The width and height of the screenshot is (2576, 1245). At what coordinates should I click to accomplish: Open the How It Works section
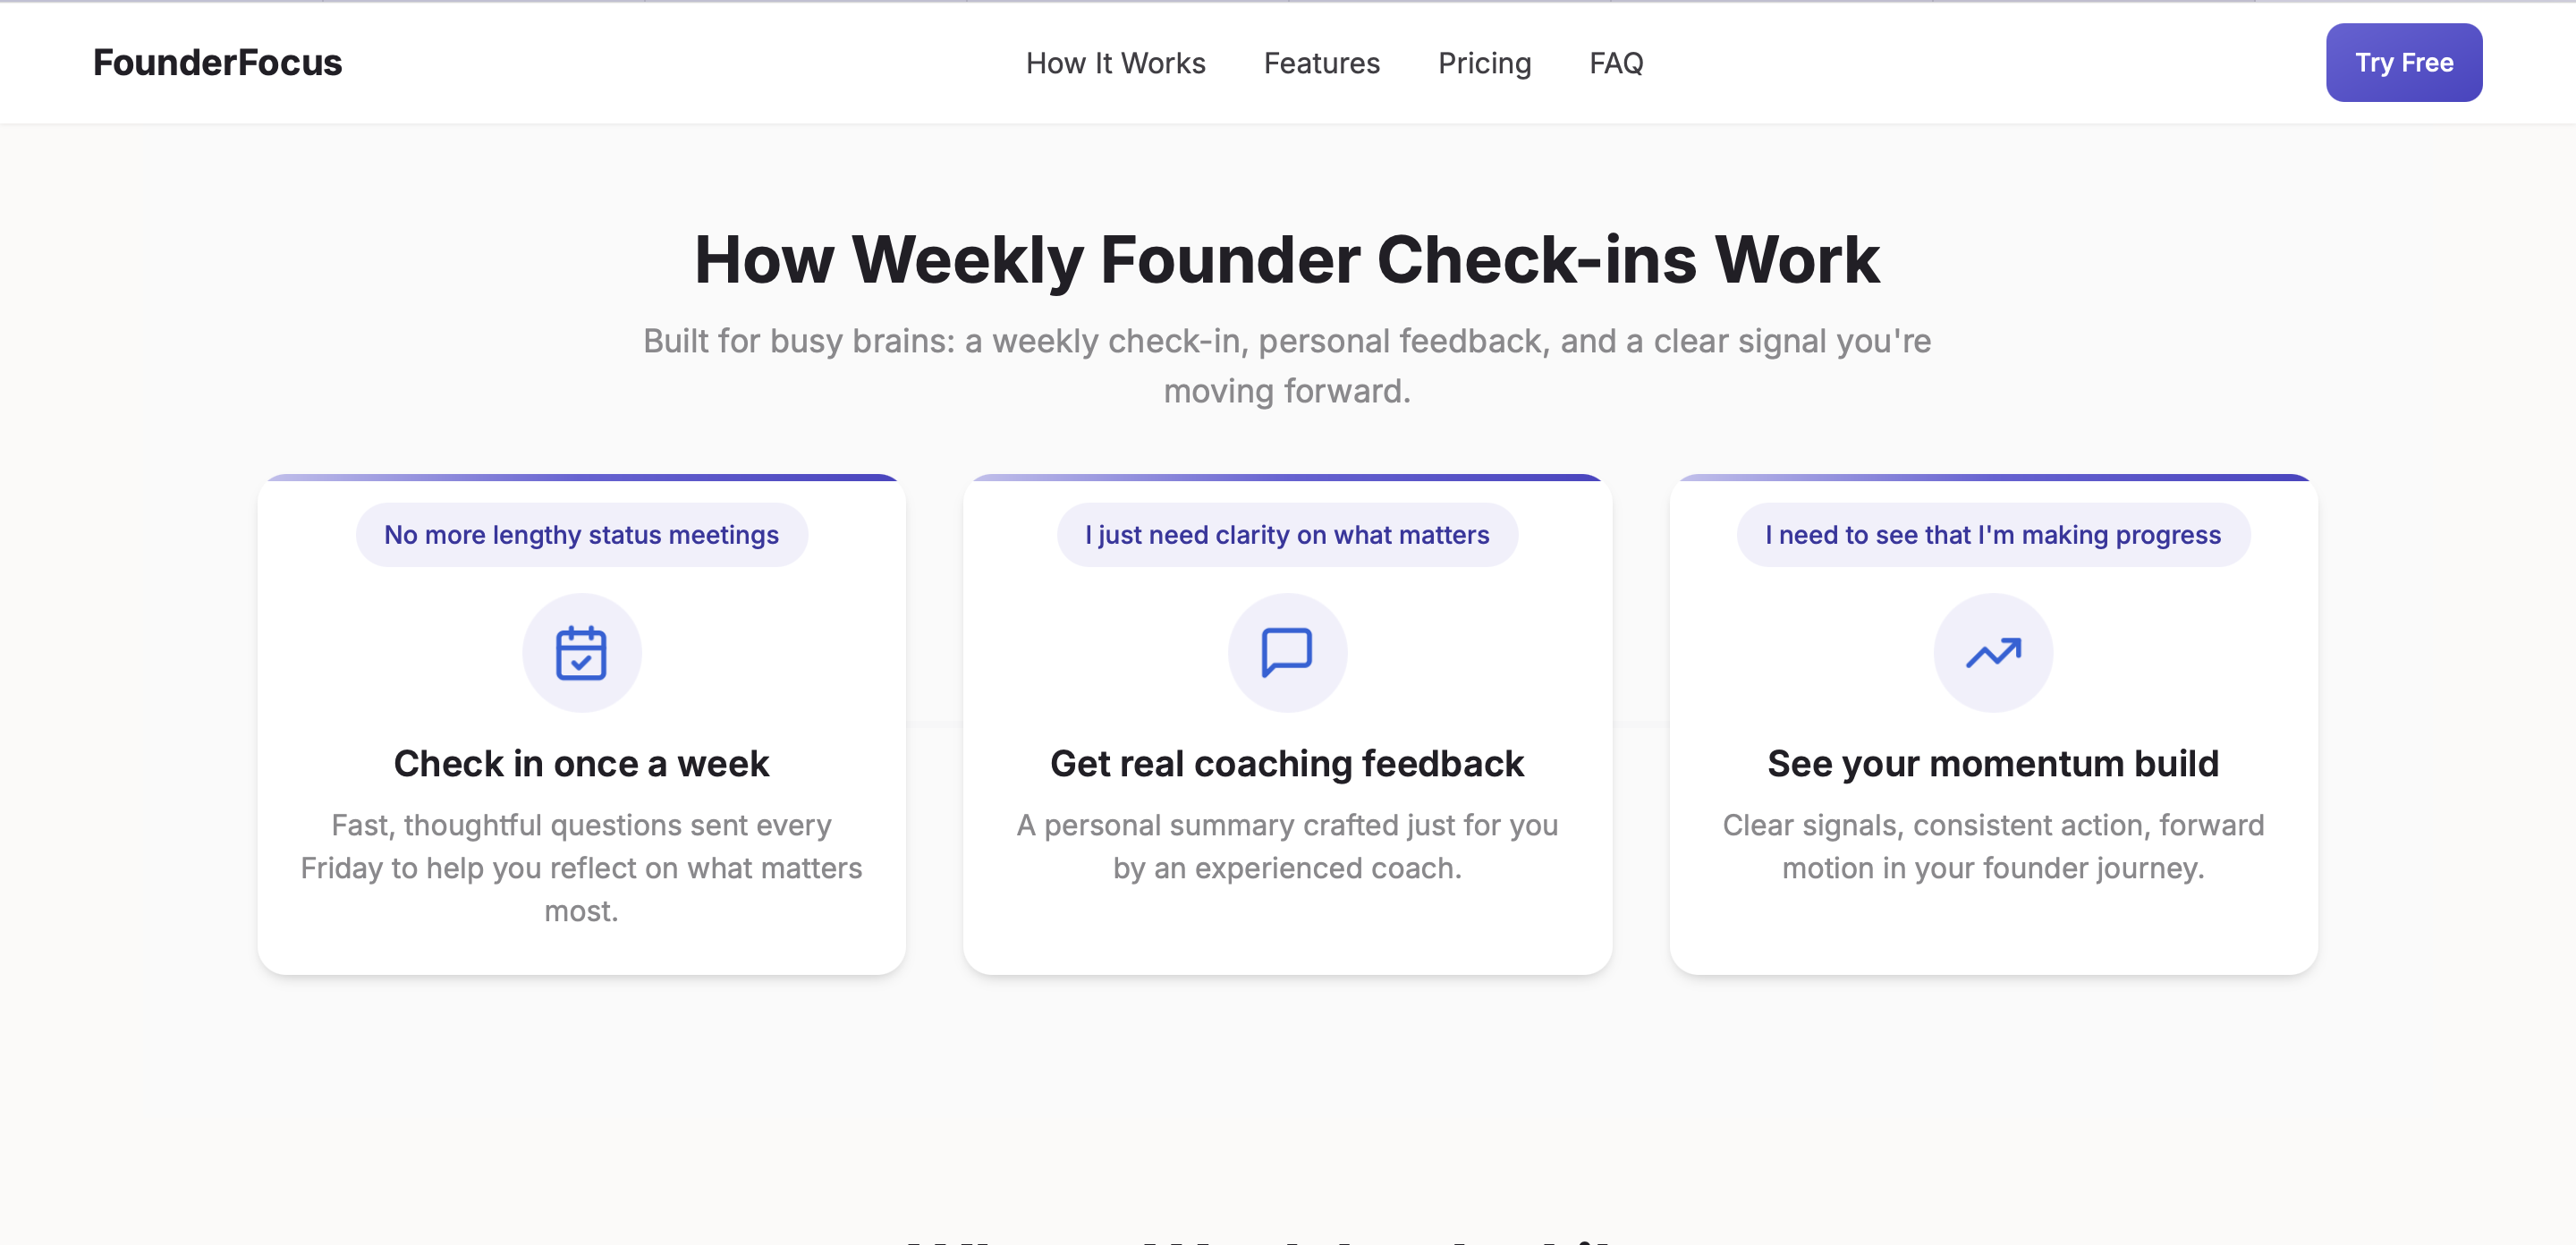1115,63
